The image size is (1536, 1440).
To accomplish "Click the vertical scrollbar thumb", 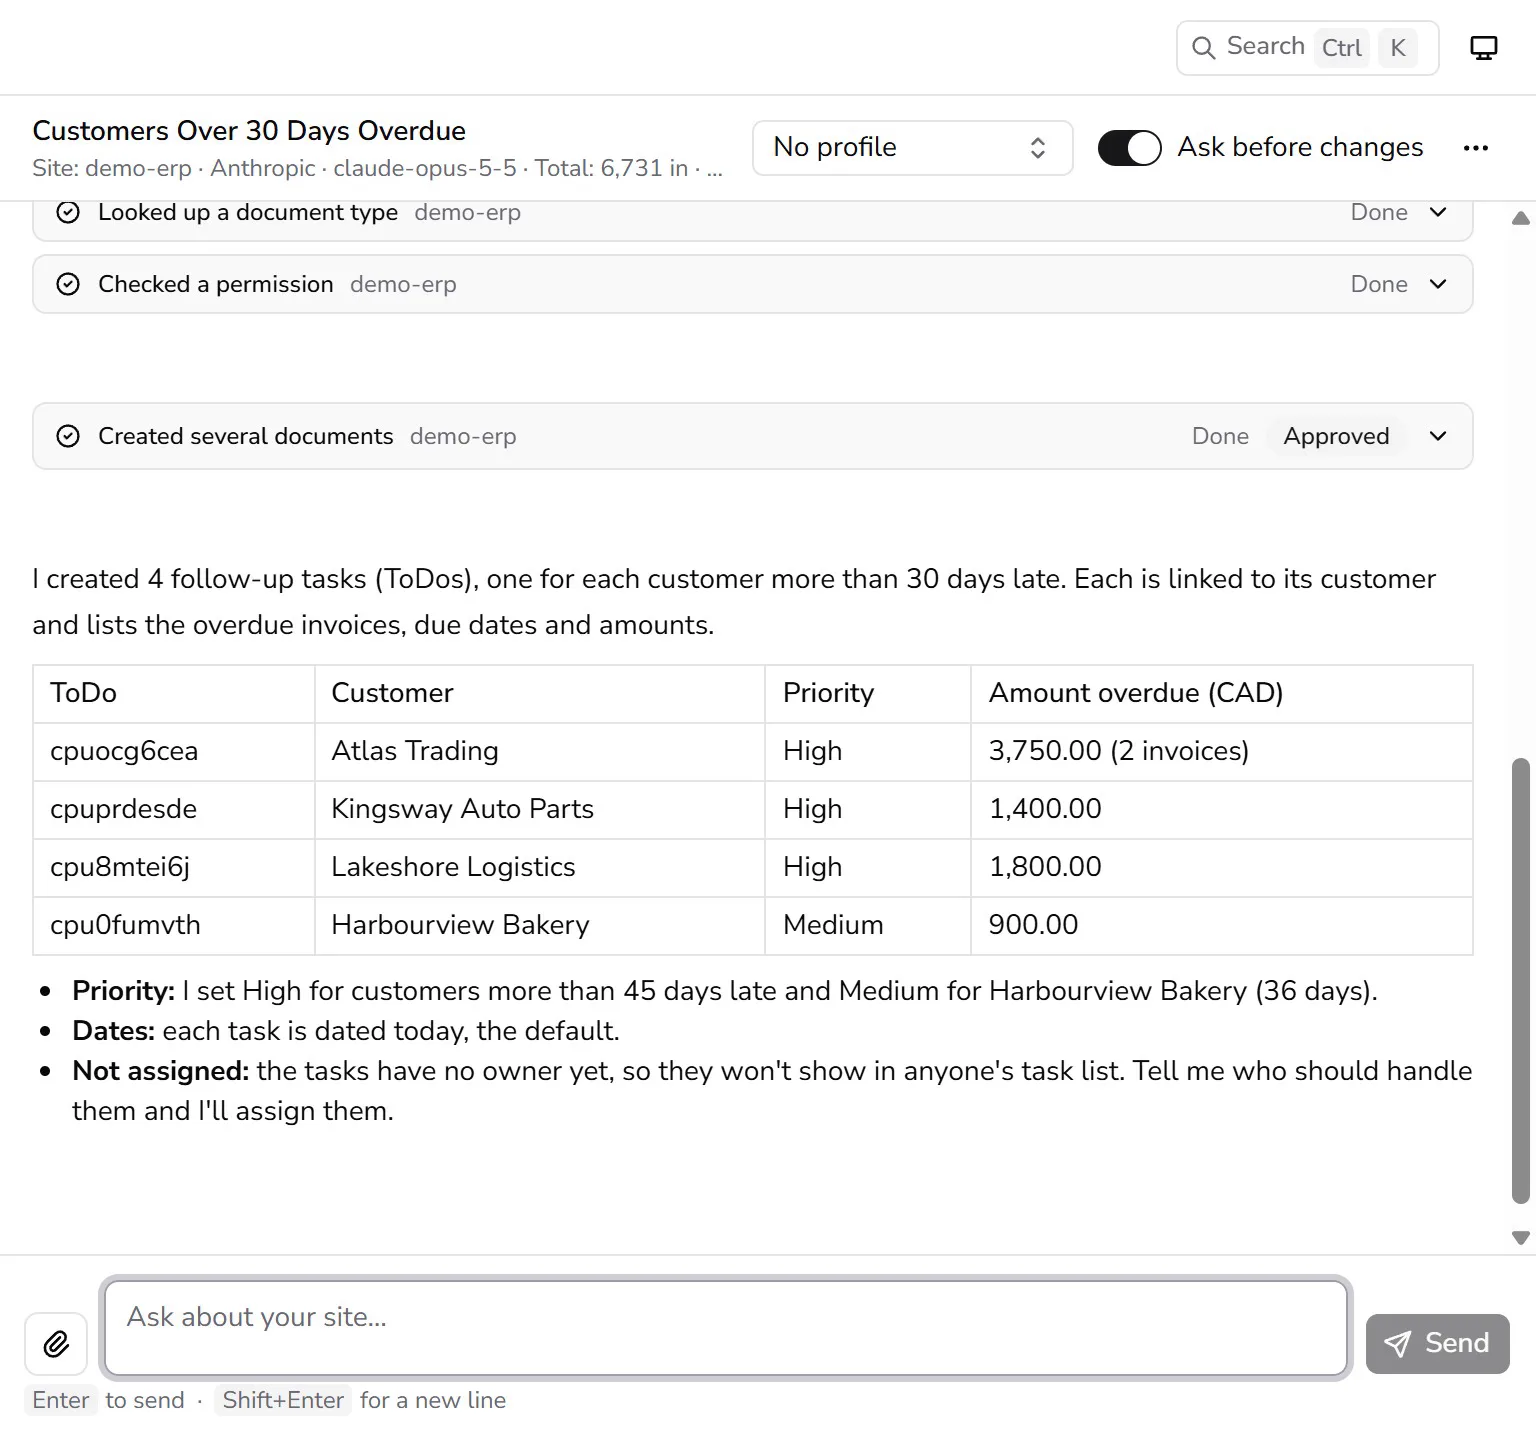I will click(x=1521, y=980).
